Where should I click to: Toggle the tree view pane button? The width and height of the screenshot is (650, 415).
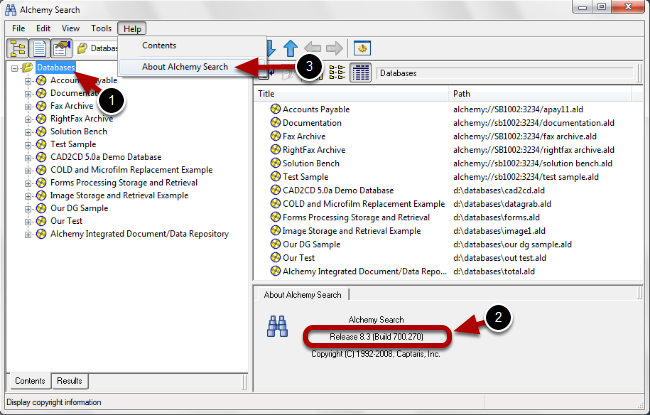[17, 49]
